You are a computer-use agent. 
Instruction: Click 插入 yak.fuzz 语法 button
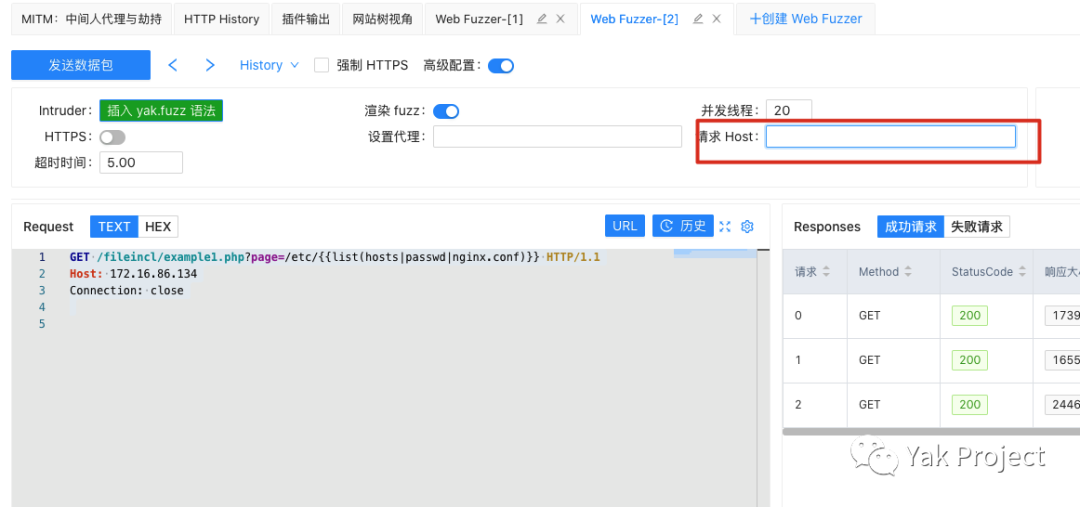(x=161, y=111)
